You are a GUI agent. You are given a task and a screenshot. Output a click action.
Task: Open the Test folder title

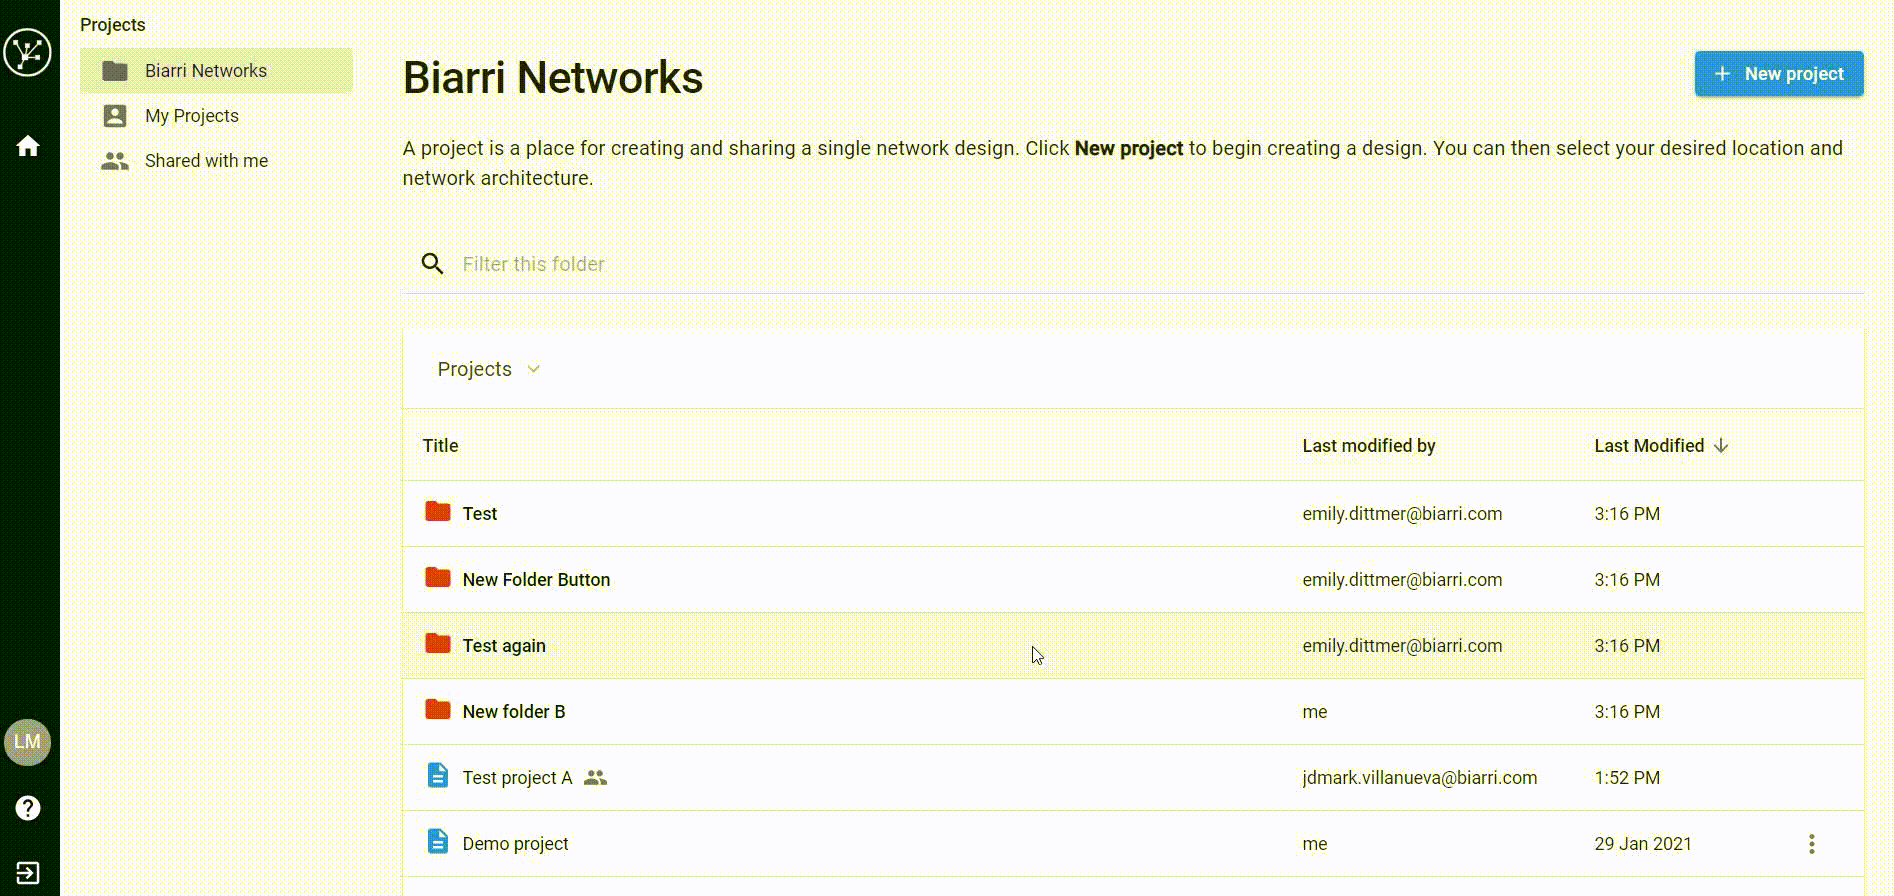(x=480, y=514)
